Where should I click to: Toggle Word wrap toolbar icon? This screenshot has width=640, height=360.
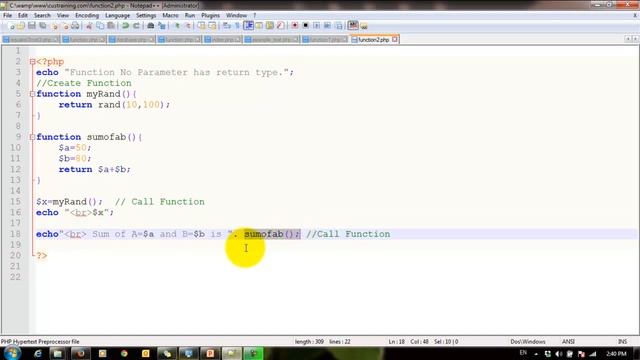(227, 26)
